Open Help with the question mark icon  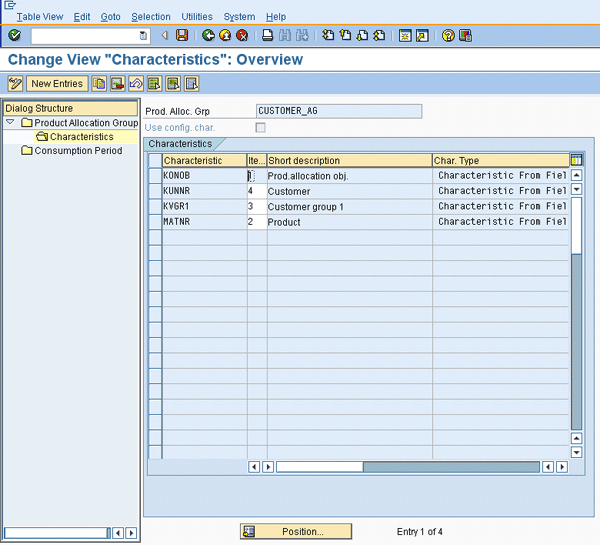[x=449, y=35]
